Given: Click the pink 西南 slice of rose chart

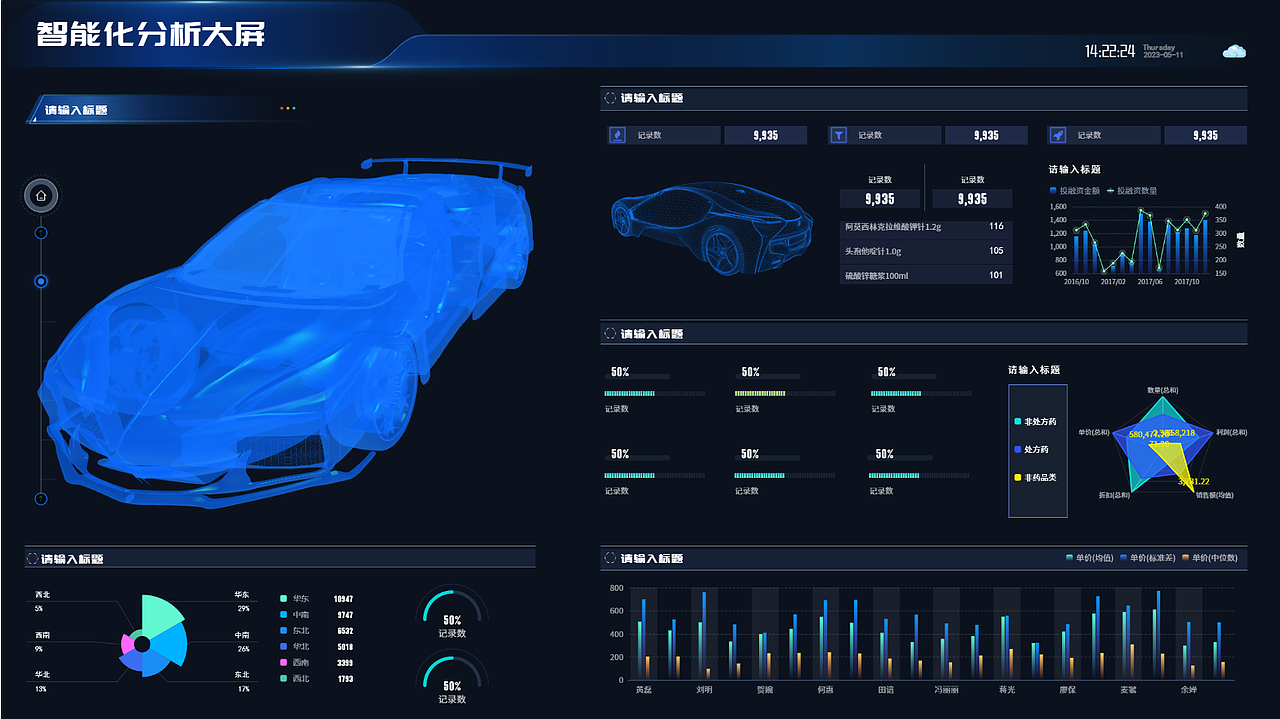Looking at the screenshot, I should pos(127,644).
